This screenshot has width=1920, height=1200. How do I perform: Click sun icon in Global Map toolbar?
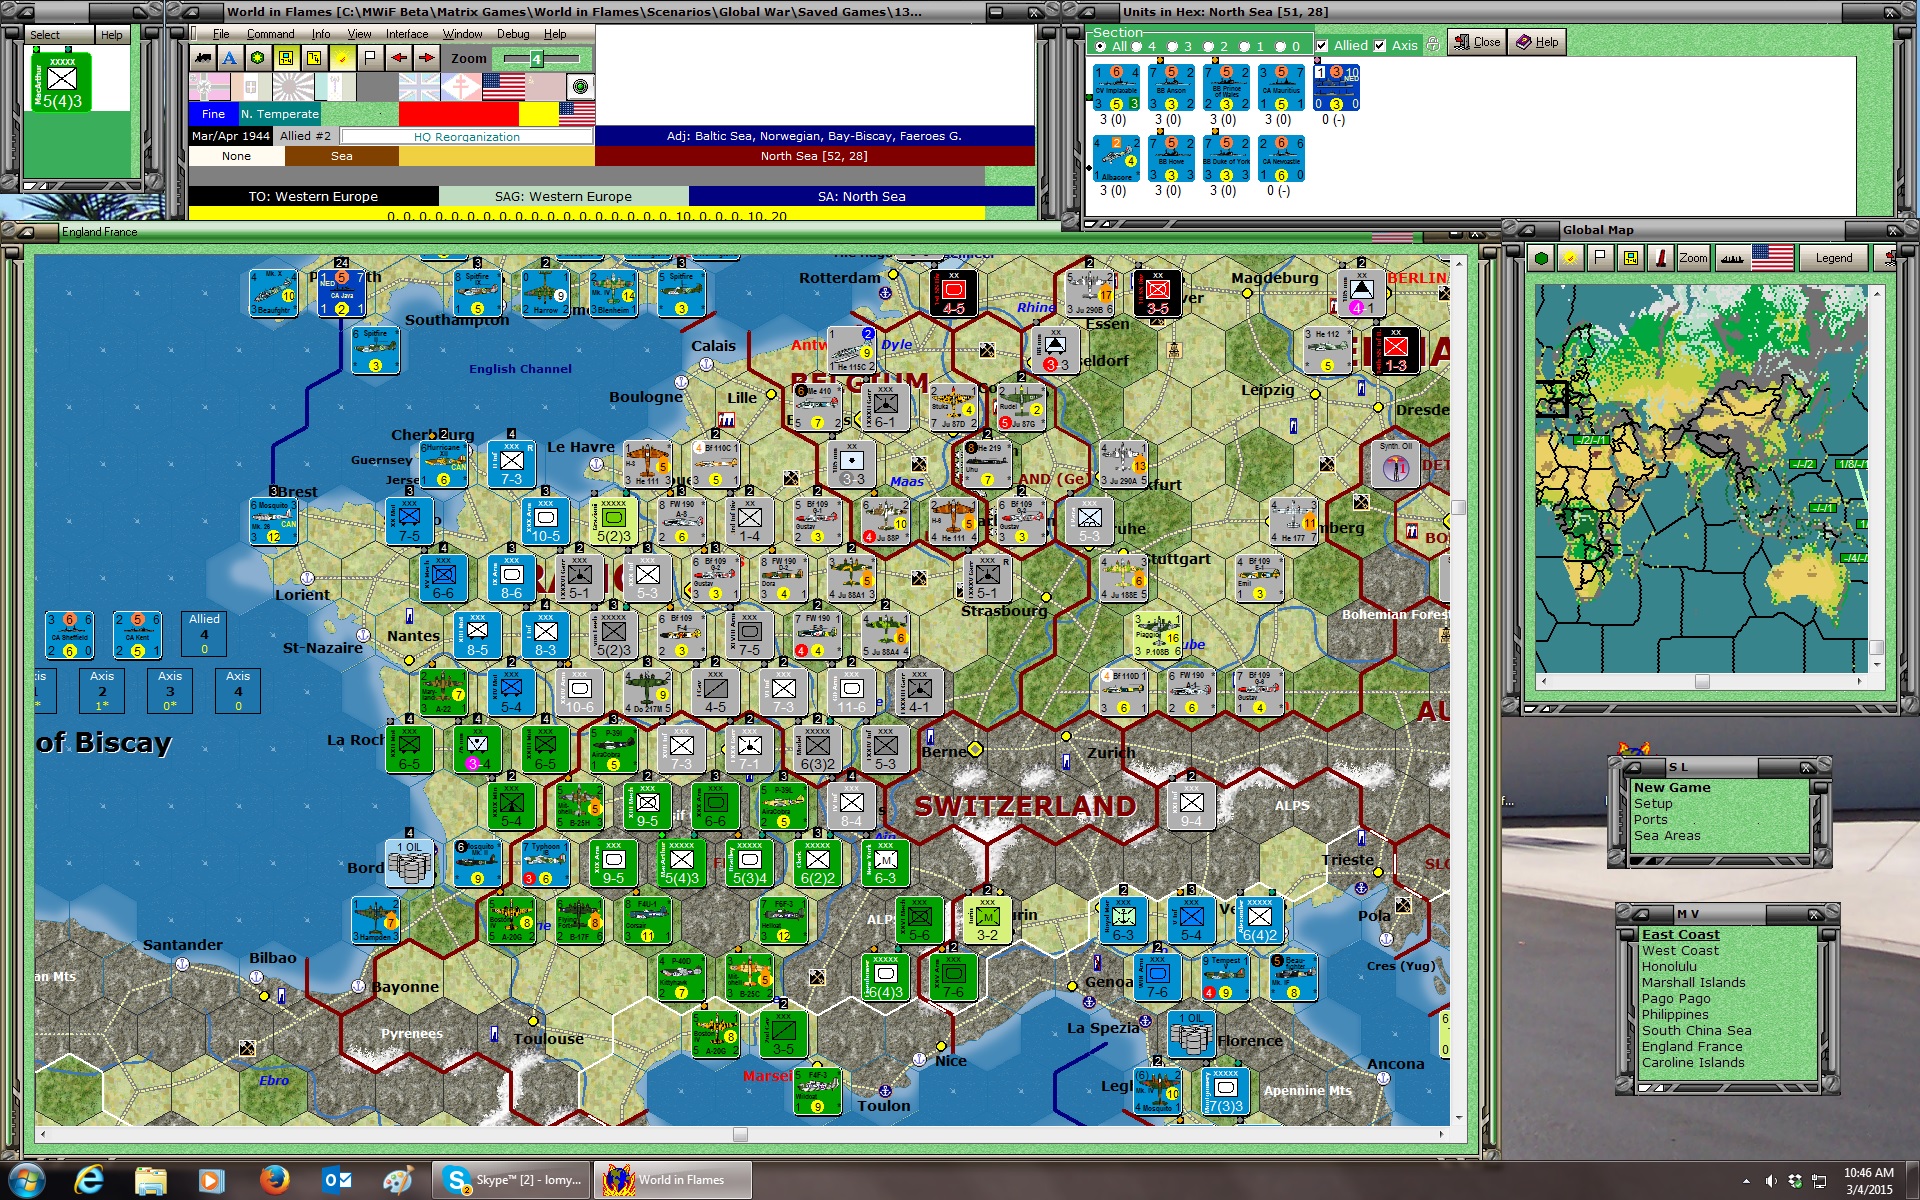(x=1571, y=258)
